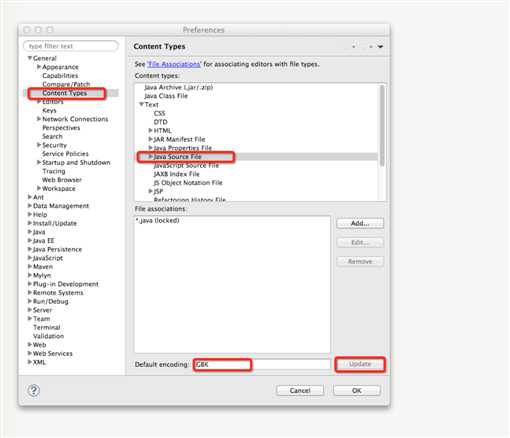Expand the Security node
This screenshot has height=438, width=510.
[x=39, y=145]
